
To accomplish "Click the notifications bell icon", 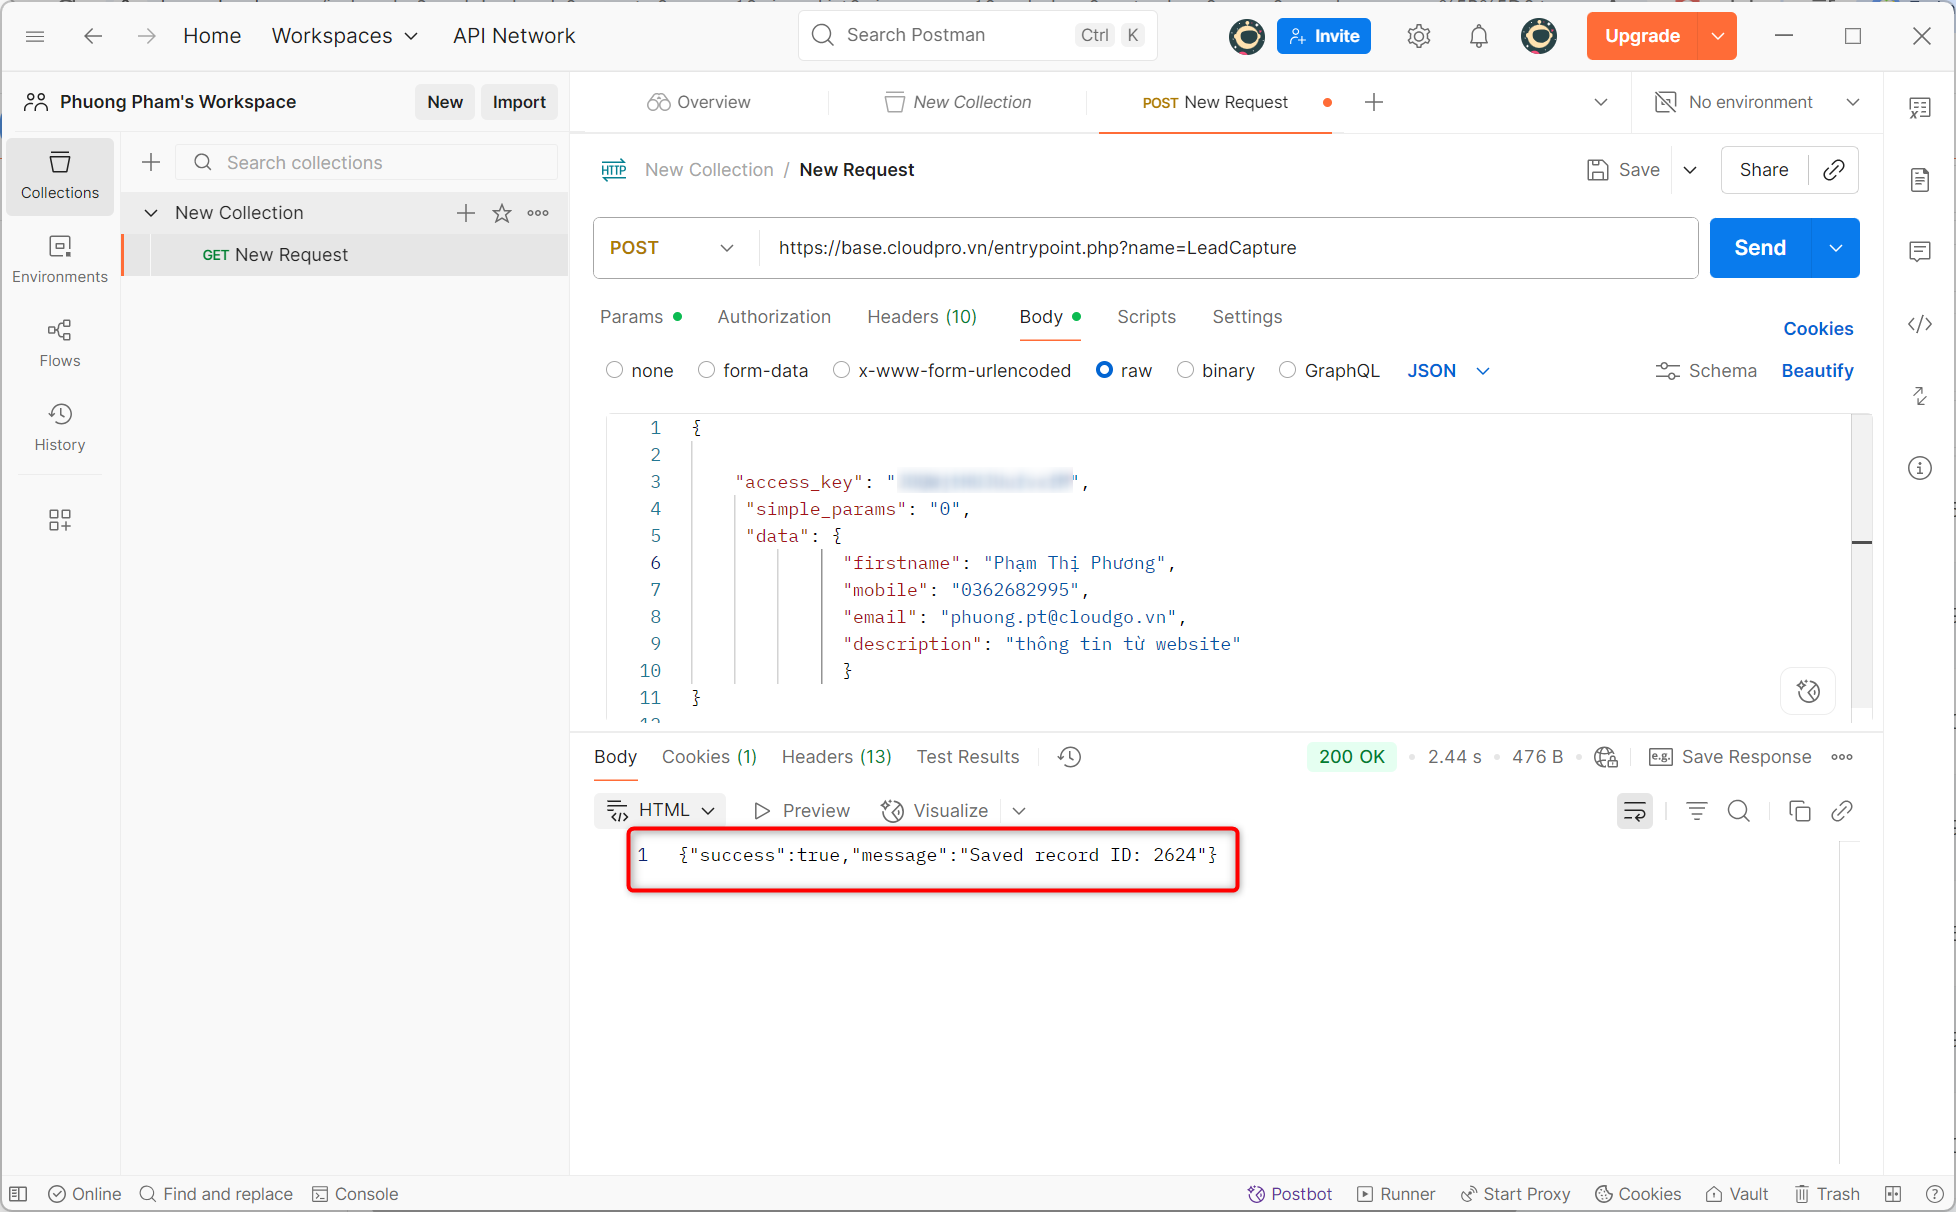I will (x=1478, y=37).
